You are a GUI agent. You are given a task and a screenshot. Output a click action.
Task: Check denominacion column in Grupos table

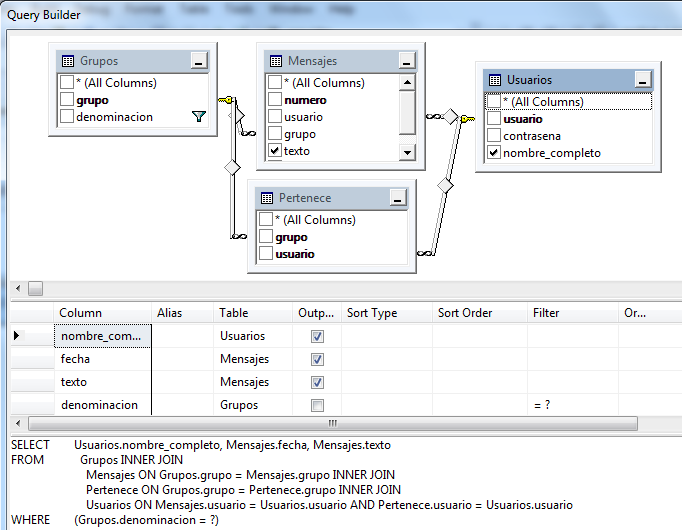coord(67,116)
